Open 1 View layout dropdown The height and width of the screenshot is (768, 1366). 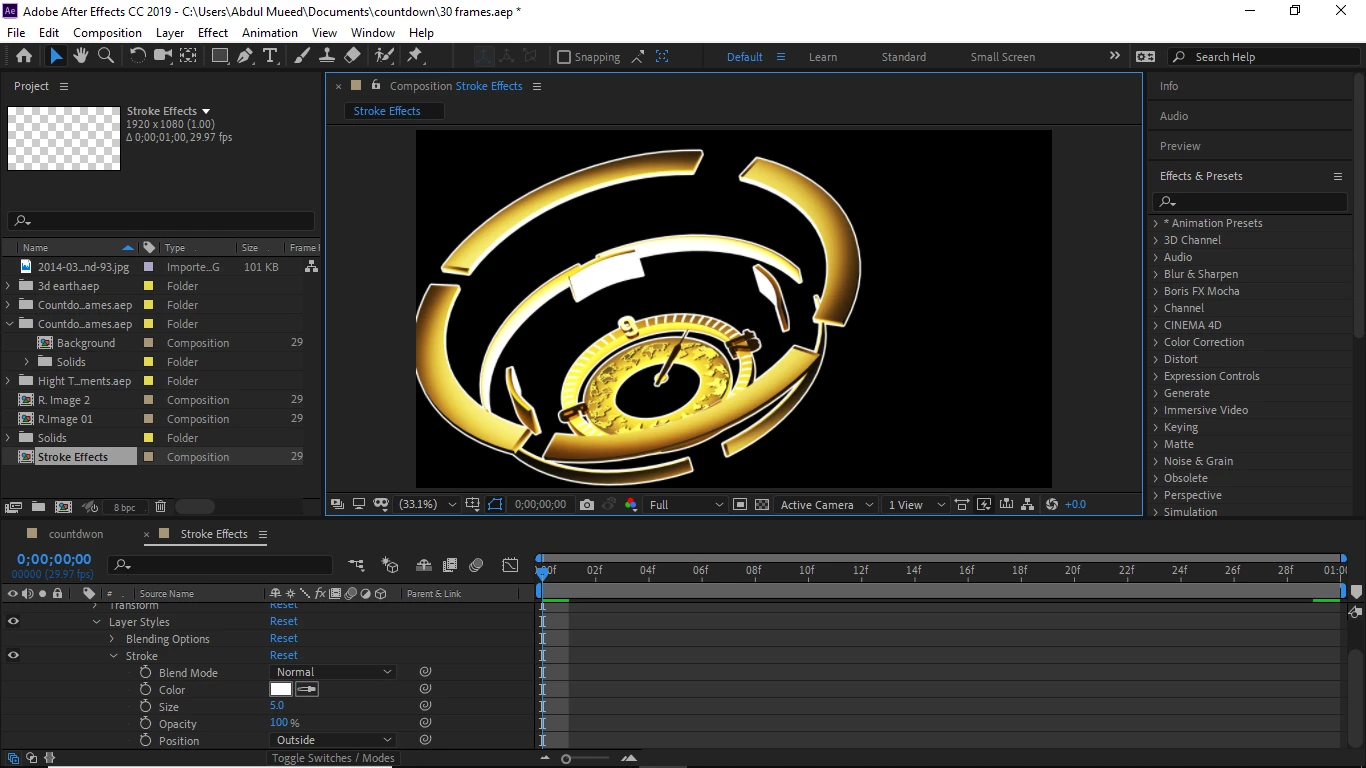915,505
